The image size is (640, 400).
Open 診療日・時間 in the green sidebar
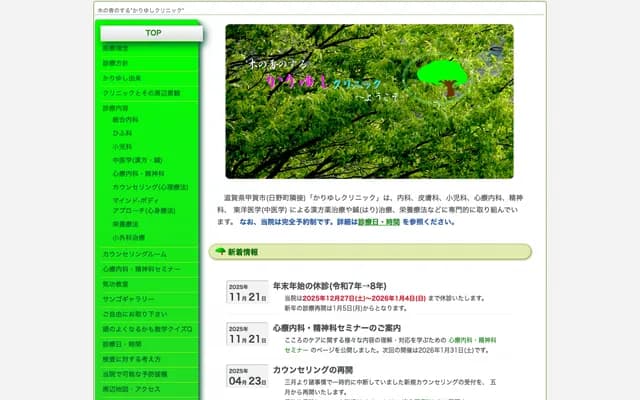(x=122, y=344)
